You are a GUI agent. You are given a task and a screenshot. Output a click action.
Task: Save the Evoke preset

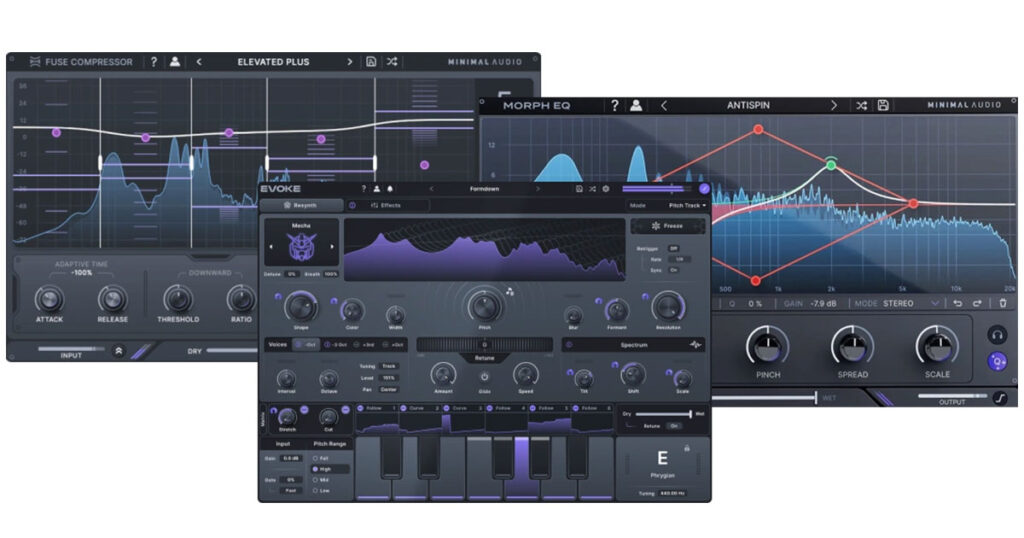point(579,189)
